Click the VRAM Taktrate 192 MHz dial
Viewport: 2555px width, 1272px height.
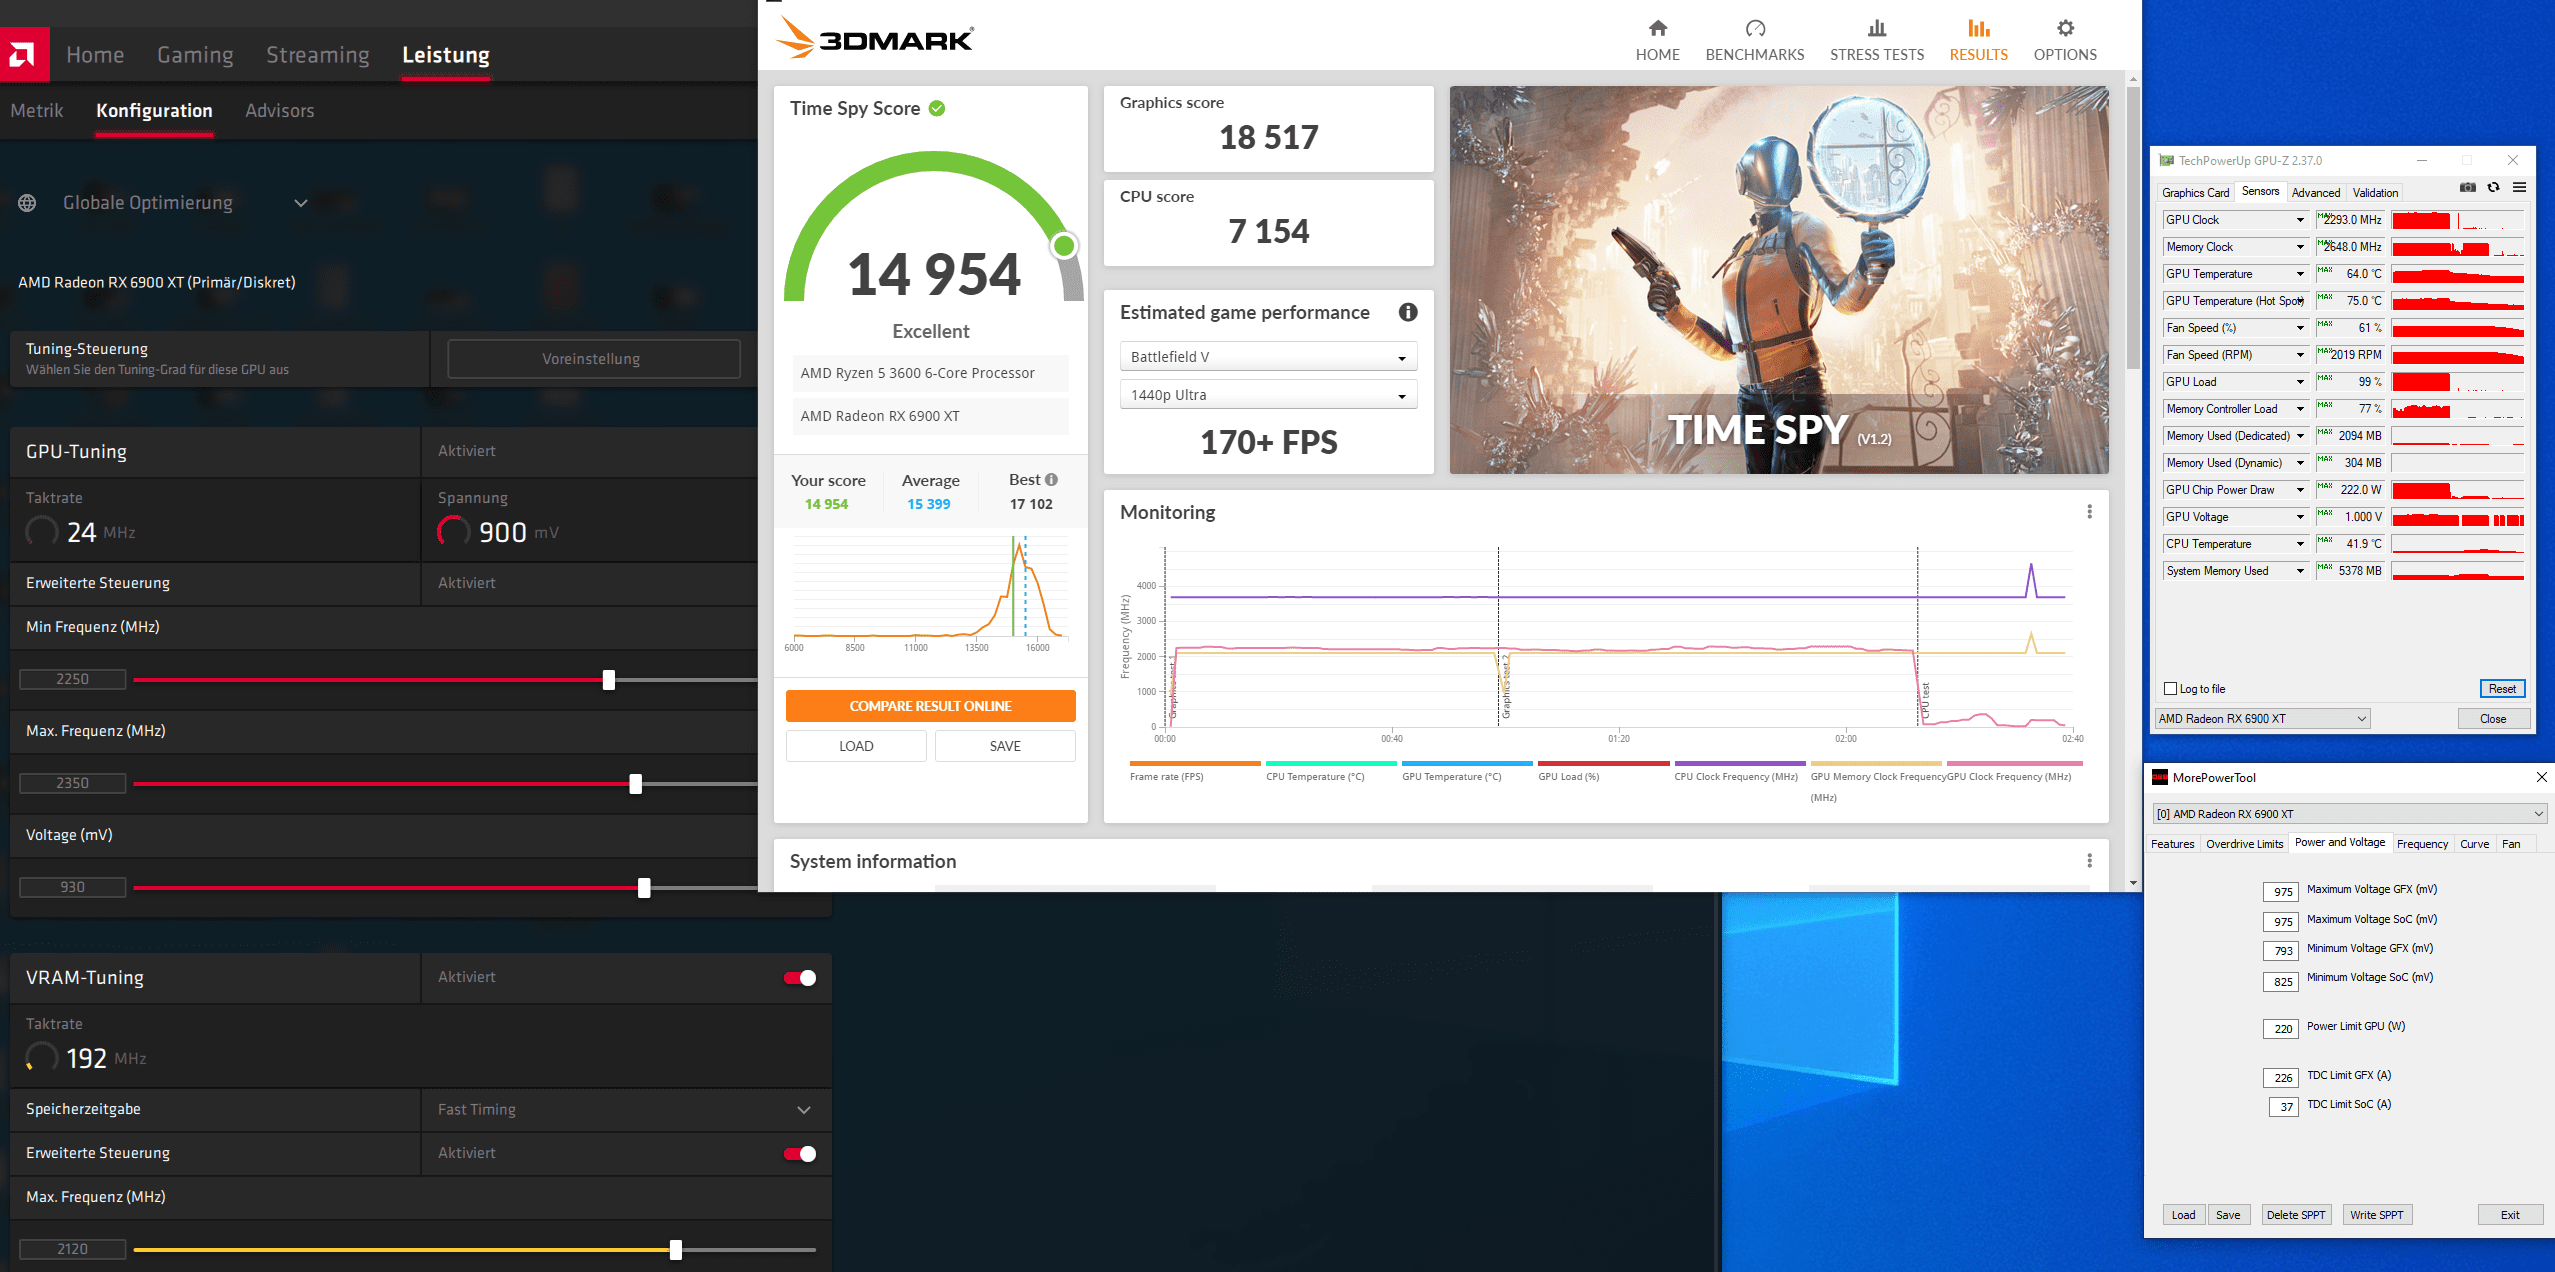click(x=41, y=1057)
